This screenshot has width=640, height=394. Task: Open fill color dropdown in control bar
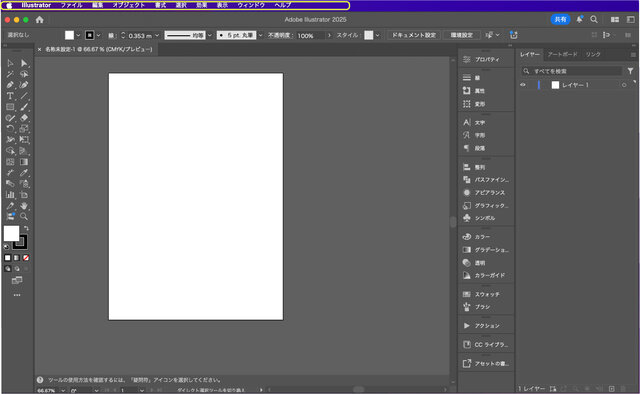point(78,36)
